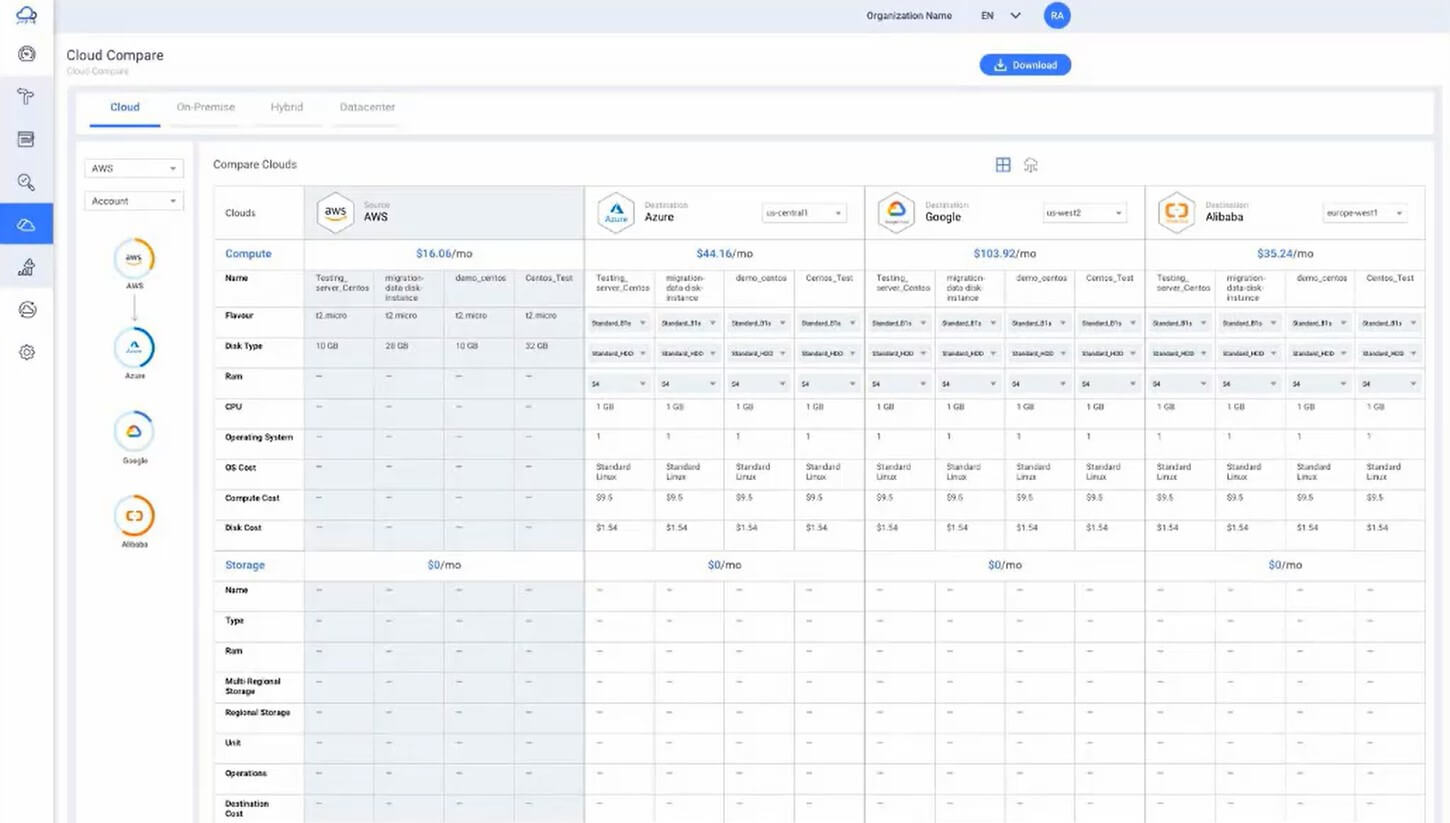Screen dimensions: 1450x823
Task: Click the Google $103.92/mo compute total
Action: (1005, 254)
